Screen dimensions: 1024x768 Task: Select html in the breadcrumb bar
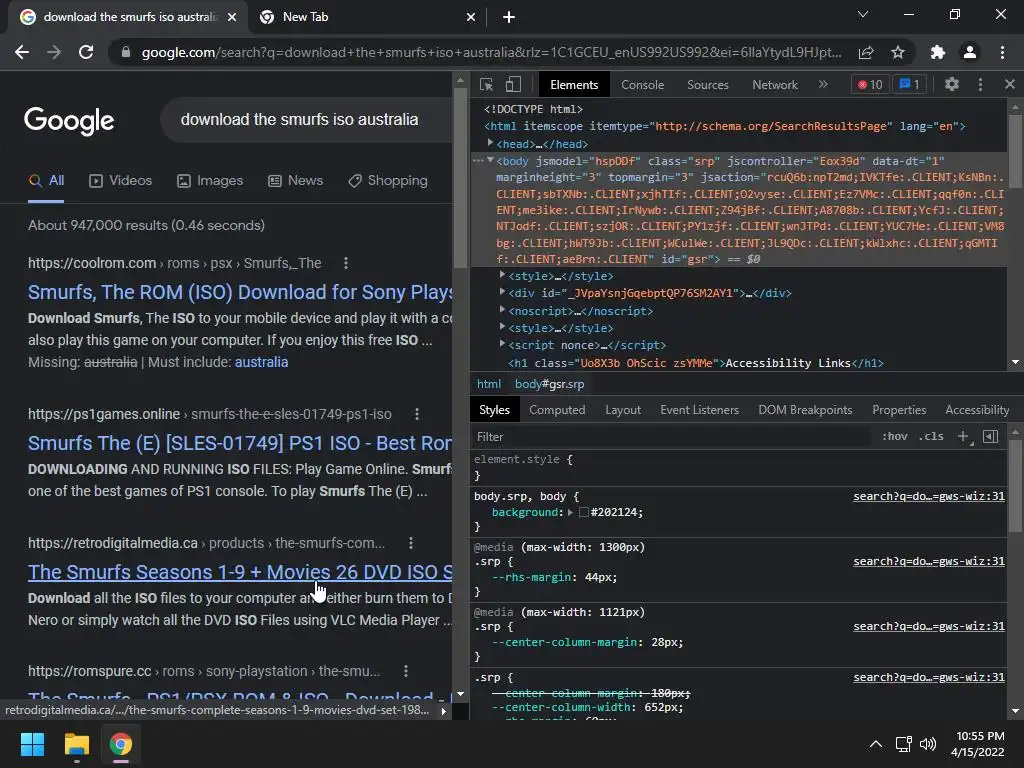click(x=488, y=384)
